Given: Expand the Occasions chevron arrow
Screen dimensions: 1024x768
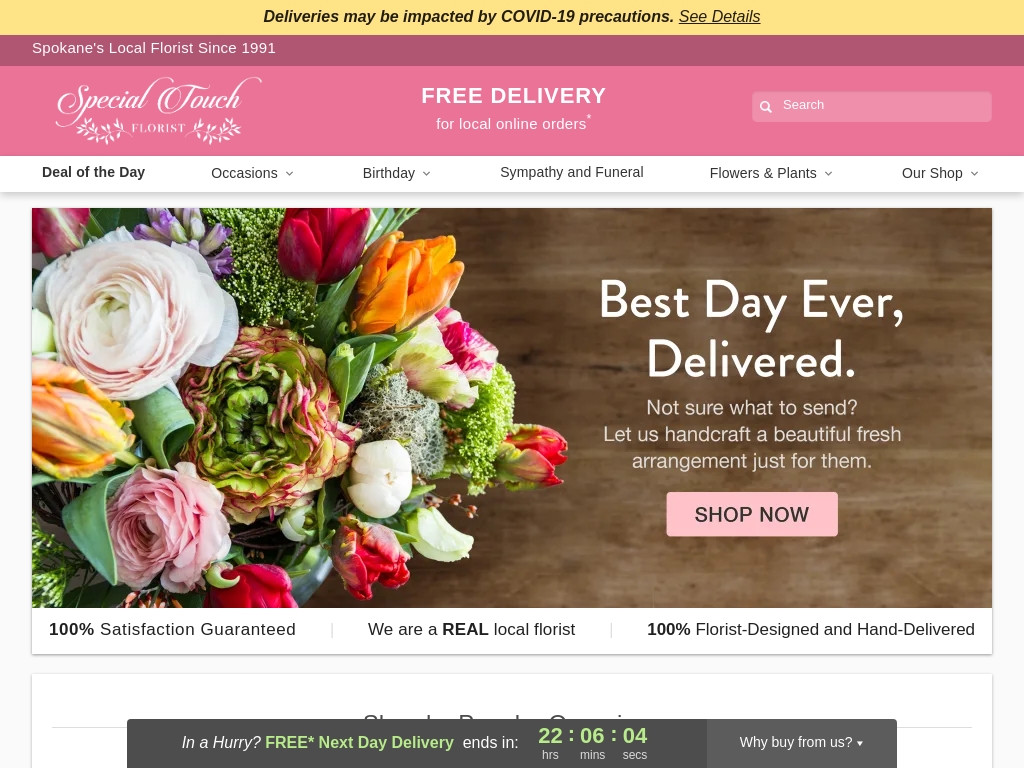Looking at the screenshot, I should click(289, 174).
